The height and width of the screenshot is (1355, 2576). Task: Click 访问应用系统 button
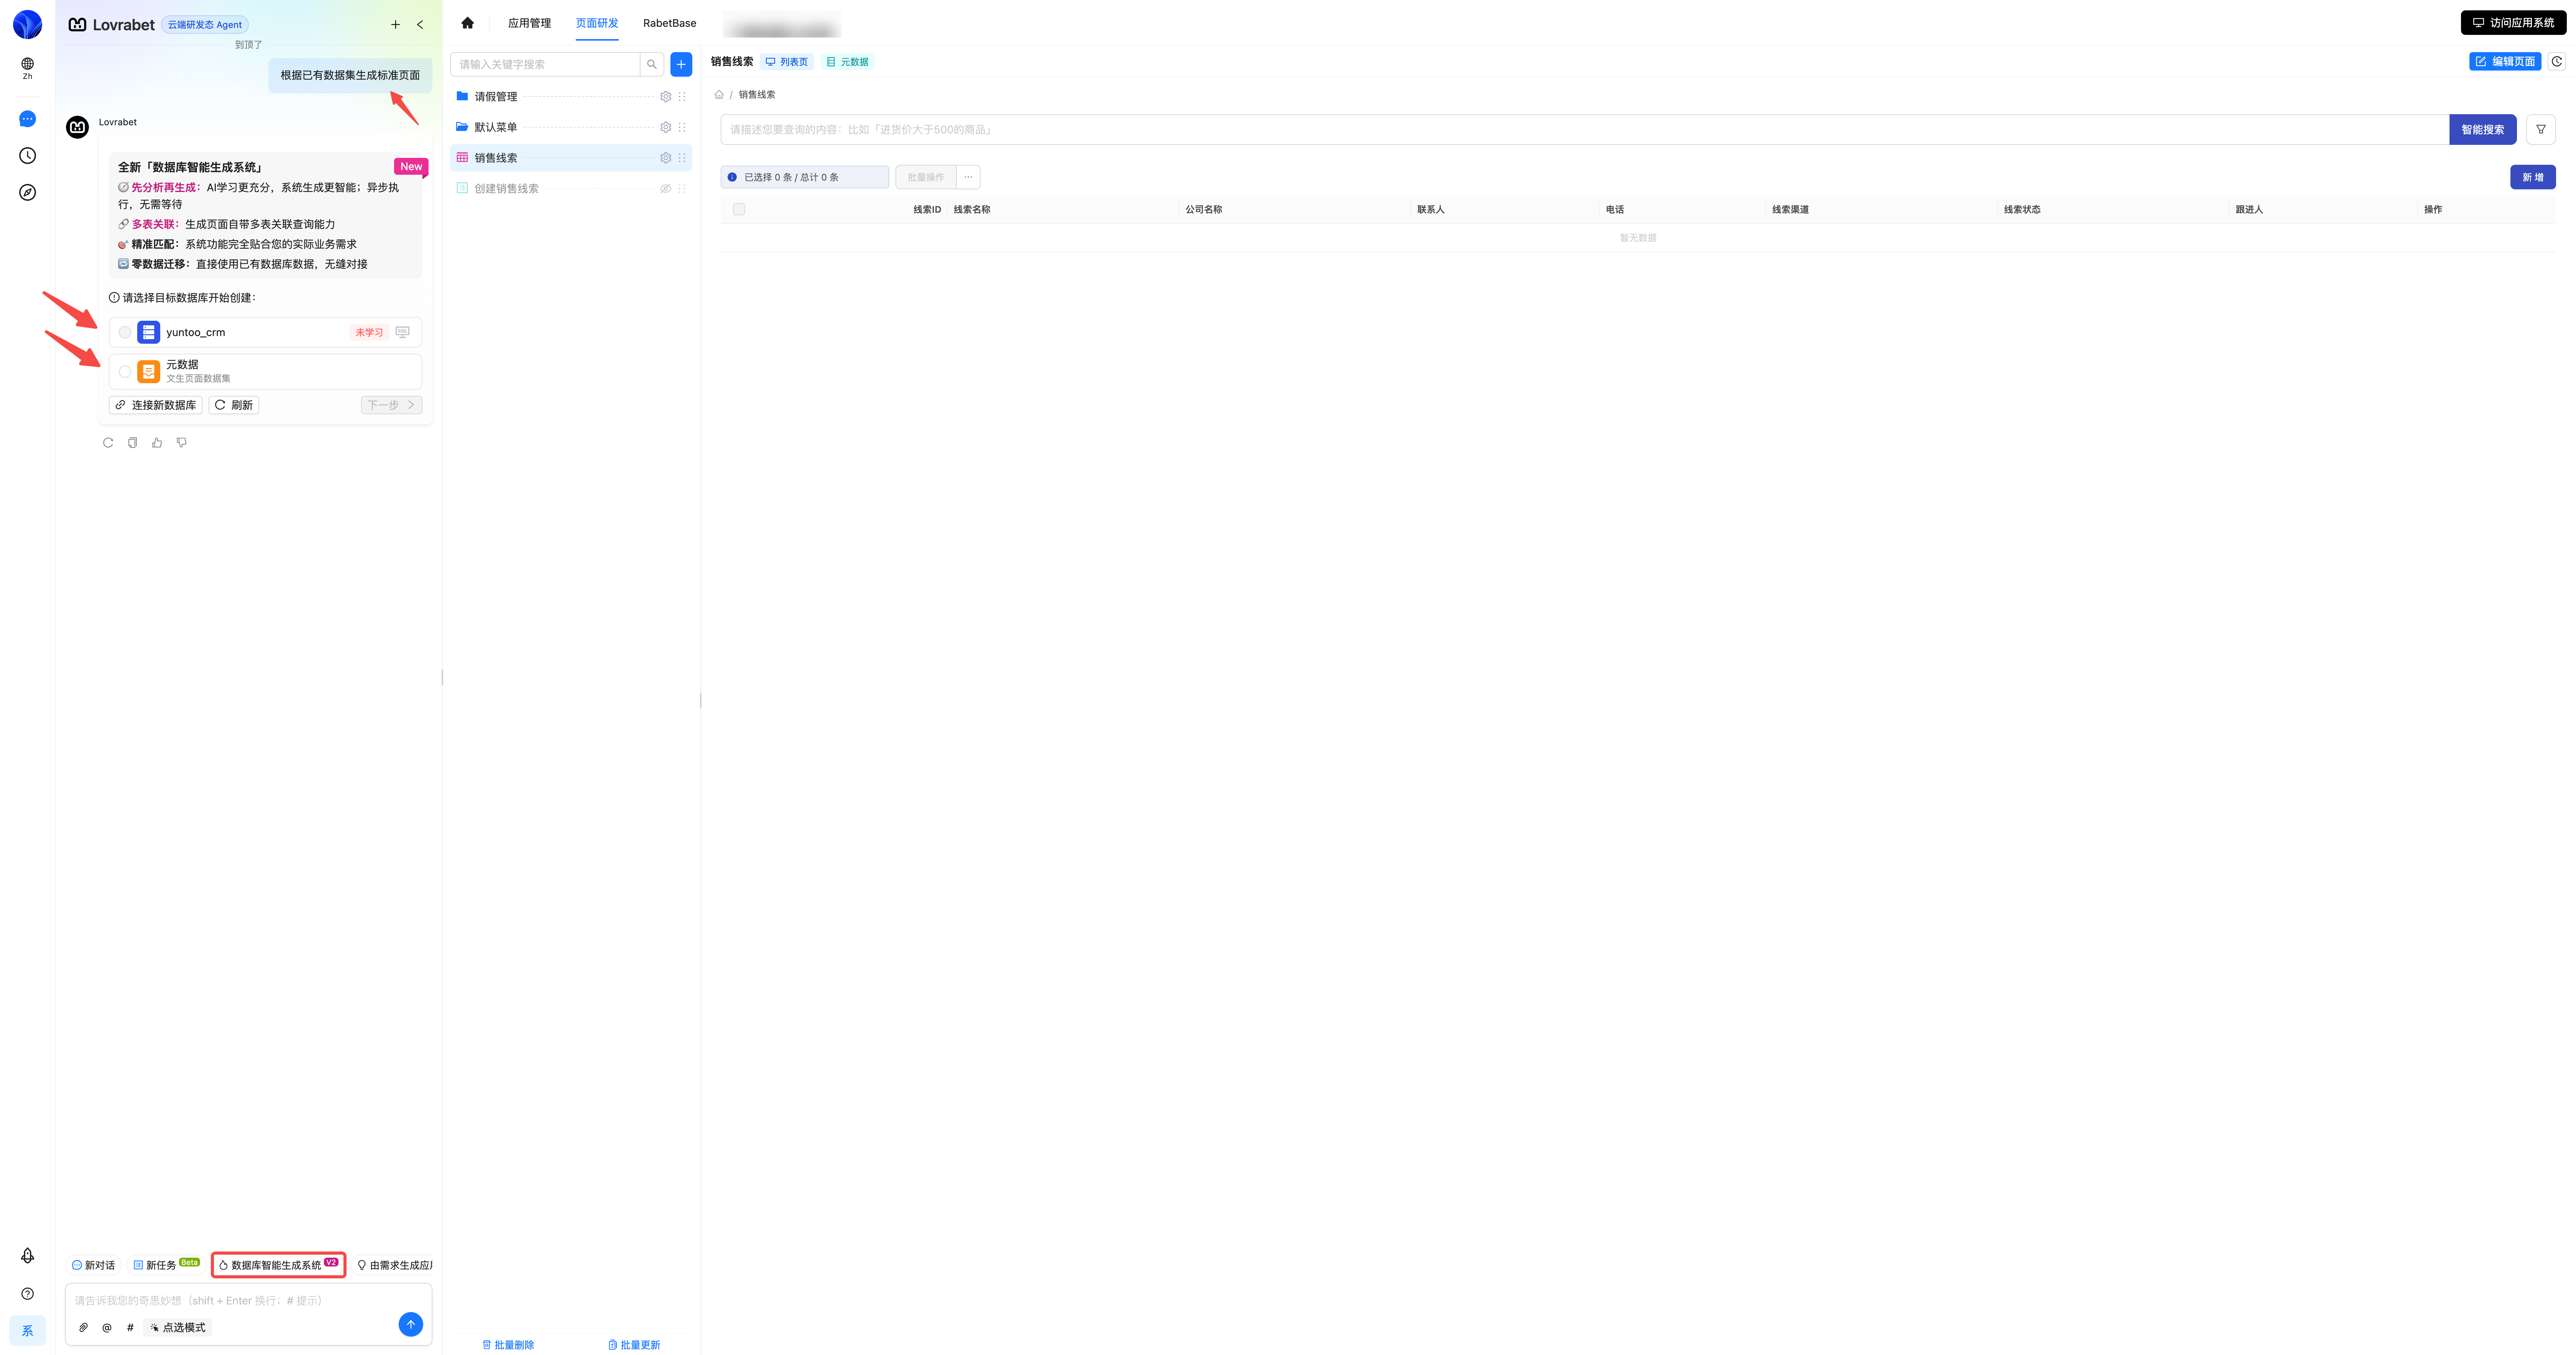coord(2513,23)
